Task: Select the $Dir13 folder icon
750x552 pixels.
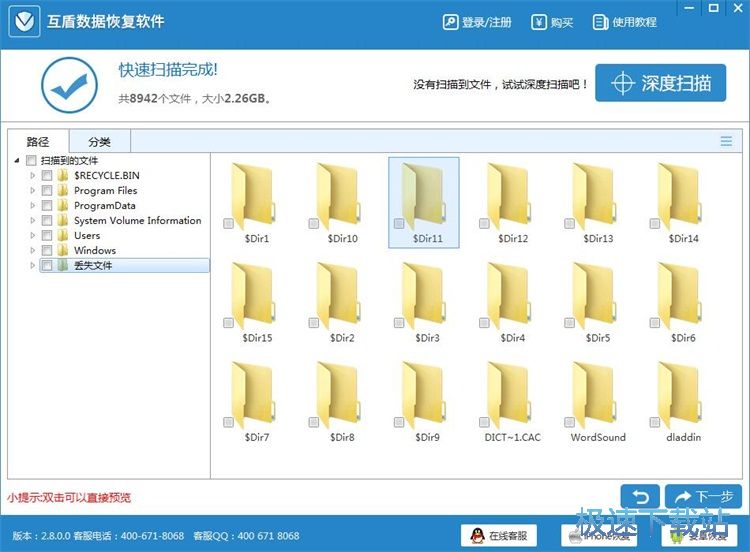Action: click(594, 196)
